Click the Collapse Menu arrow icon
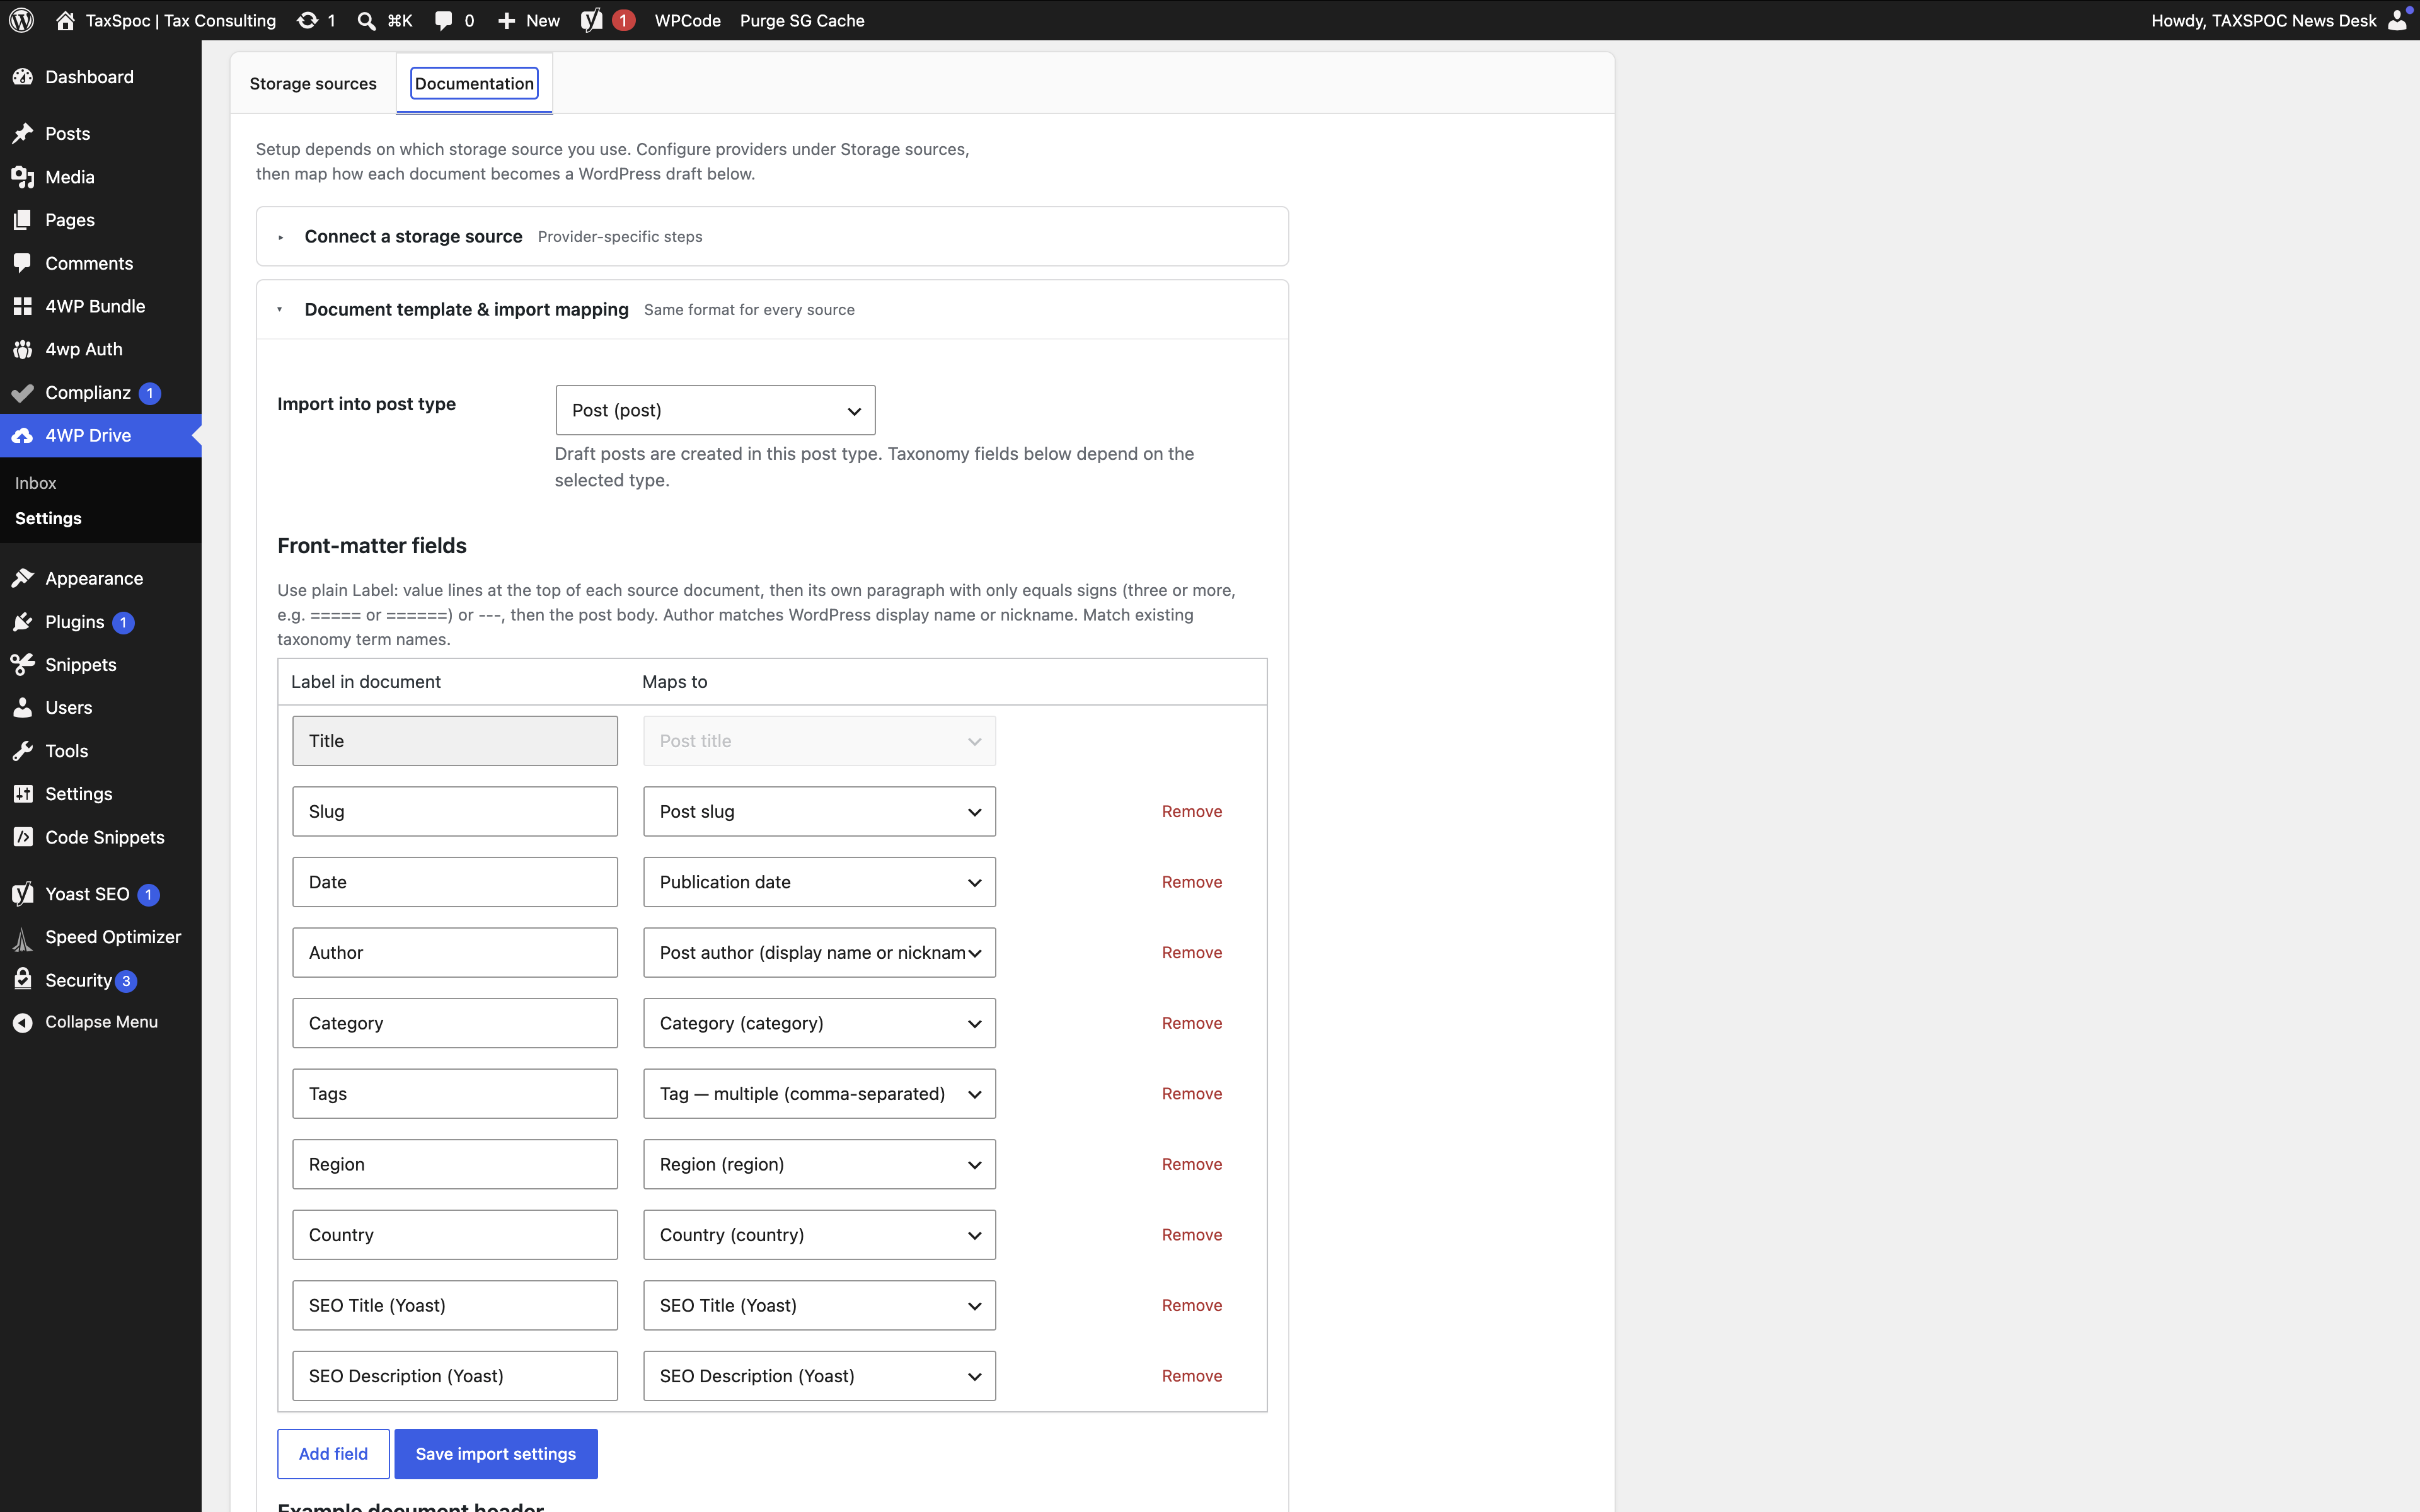 (23, 1022)
